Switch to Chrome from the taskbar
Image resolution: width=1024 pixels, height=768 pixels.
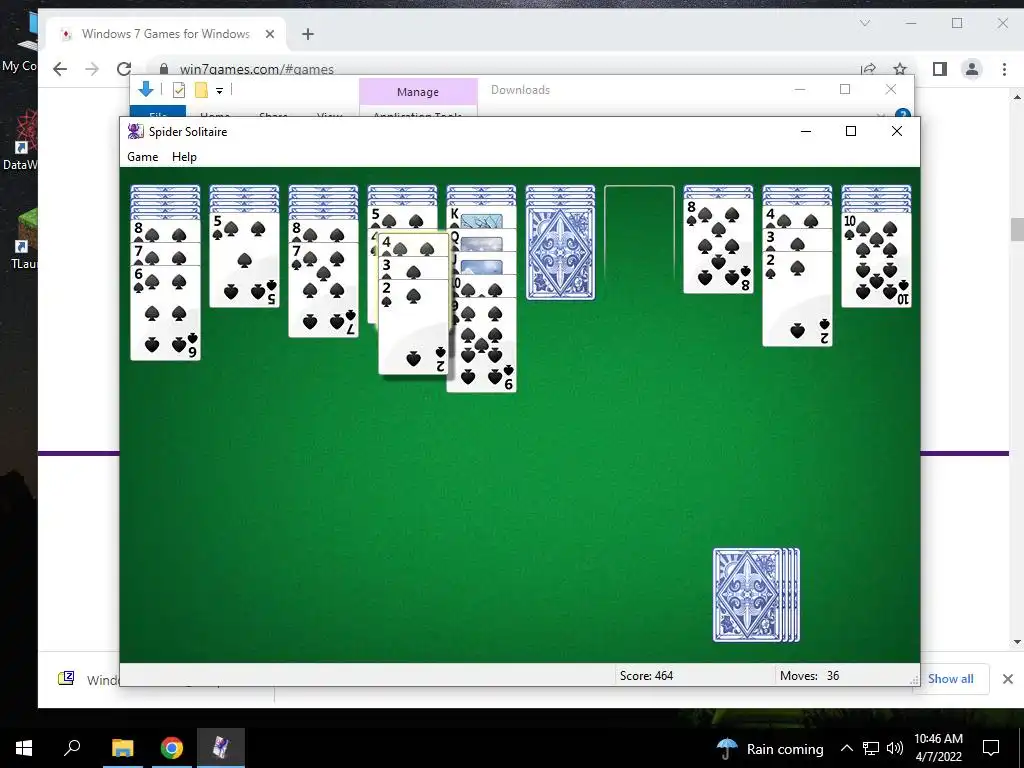coord(172,748)
